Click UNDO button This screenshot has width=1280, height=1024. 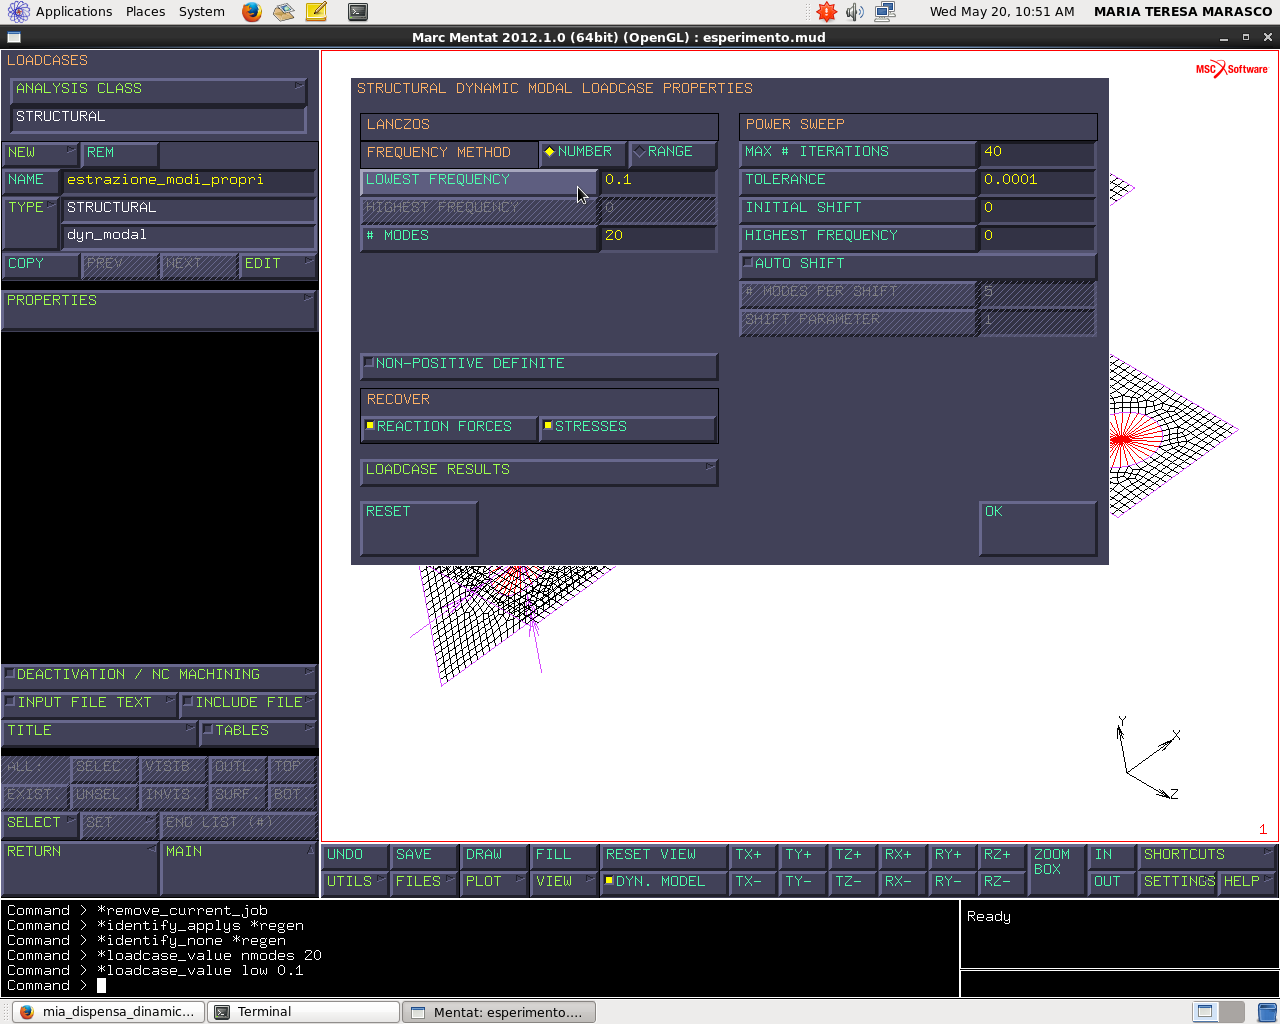coord(356,856)
